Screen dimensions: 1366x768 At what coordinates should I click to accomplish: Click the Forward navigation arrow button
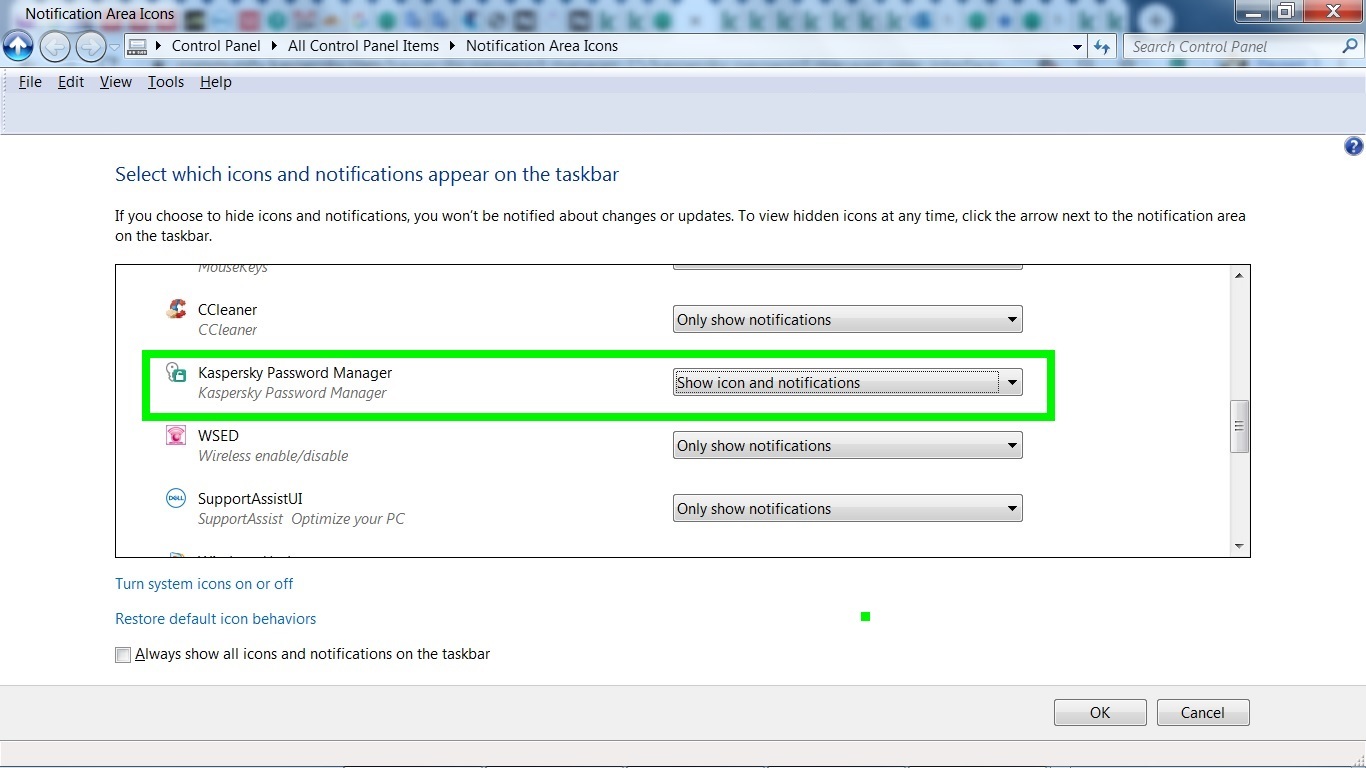[x=91, y=46]
